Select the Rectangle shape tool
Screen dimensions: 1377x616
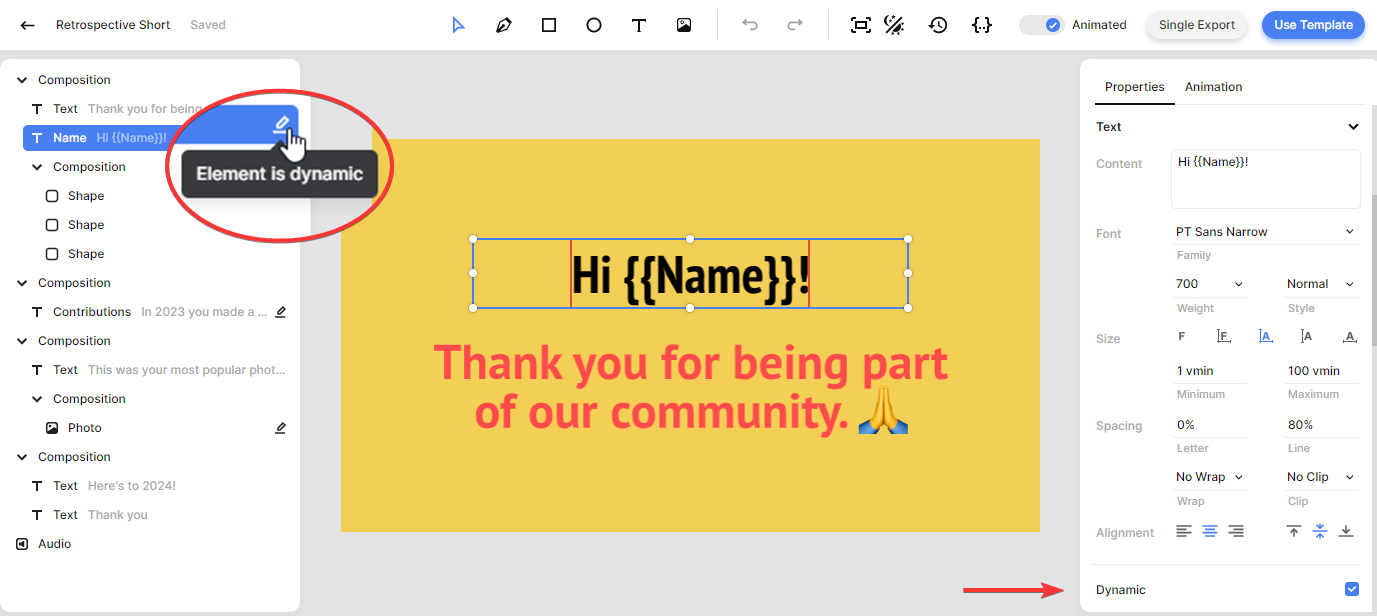[549, 25]
